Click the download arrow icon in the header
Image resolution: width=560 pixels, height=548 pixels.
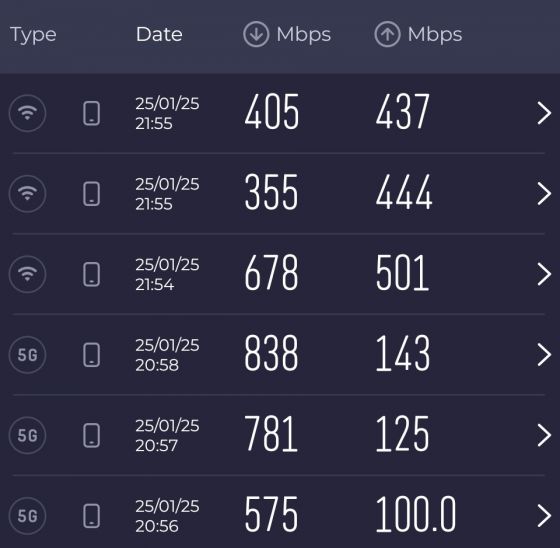[x=256, y=34]
